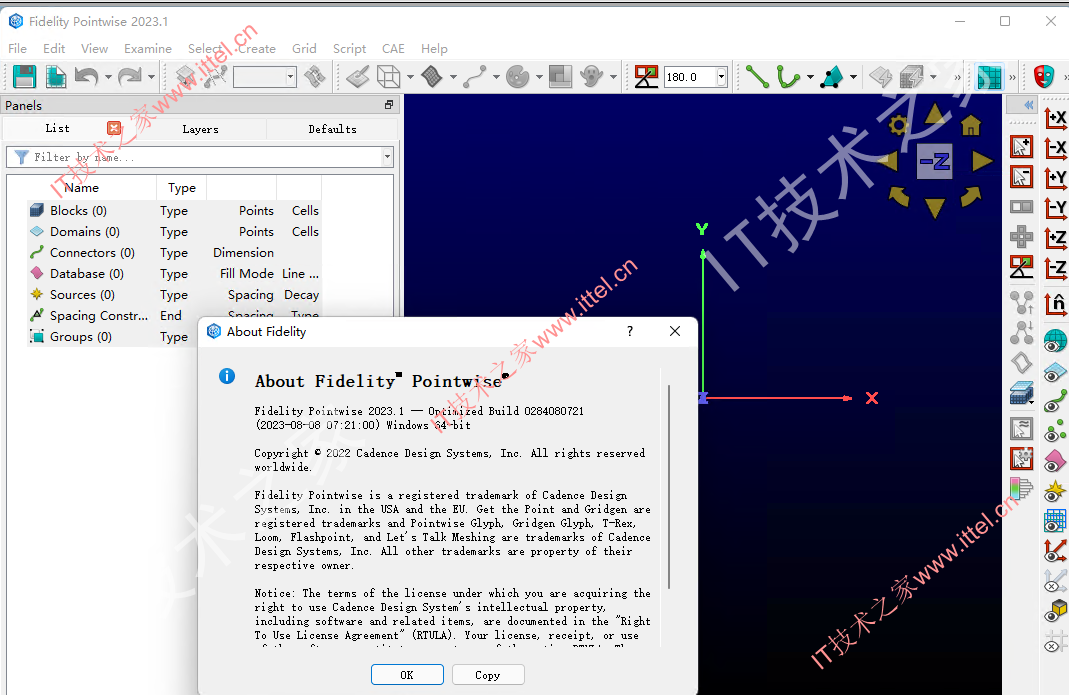This screenshot has height=695, width=1069.
Task: Select the green two-point line connector tool
Action: [x=757, y=76]
